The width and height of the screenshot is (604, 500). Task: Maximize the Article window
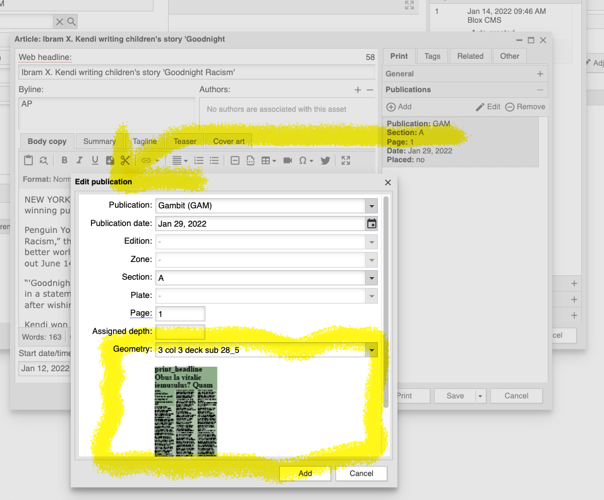pos(531,40)
